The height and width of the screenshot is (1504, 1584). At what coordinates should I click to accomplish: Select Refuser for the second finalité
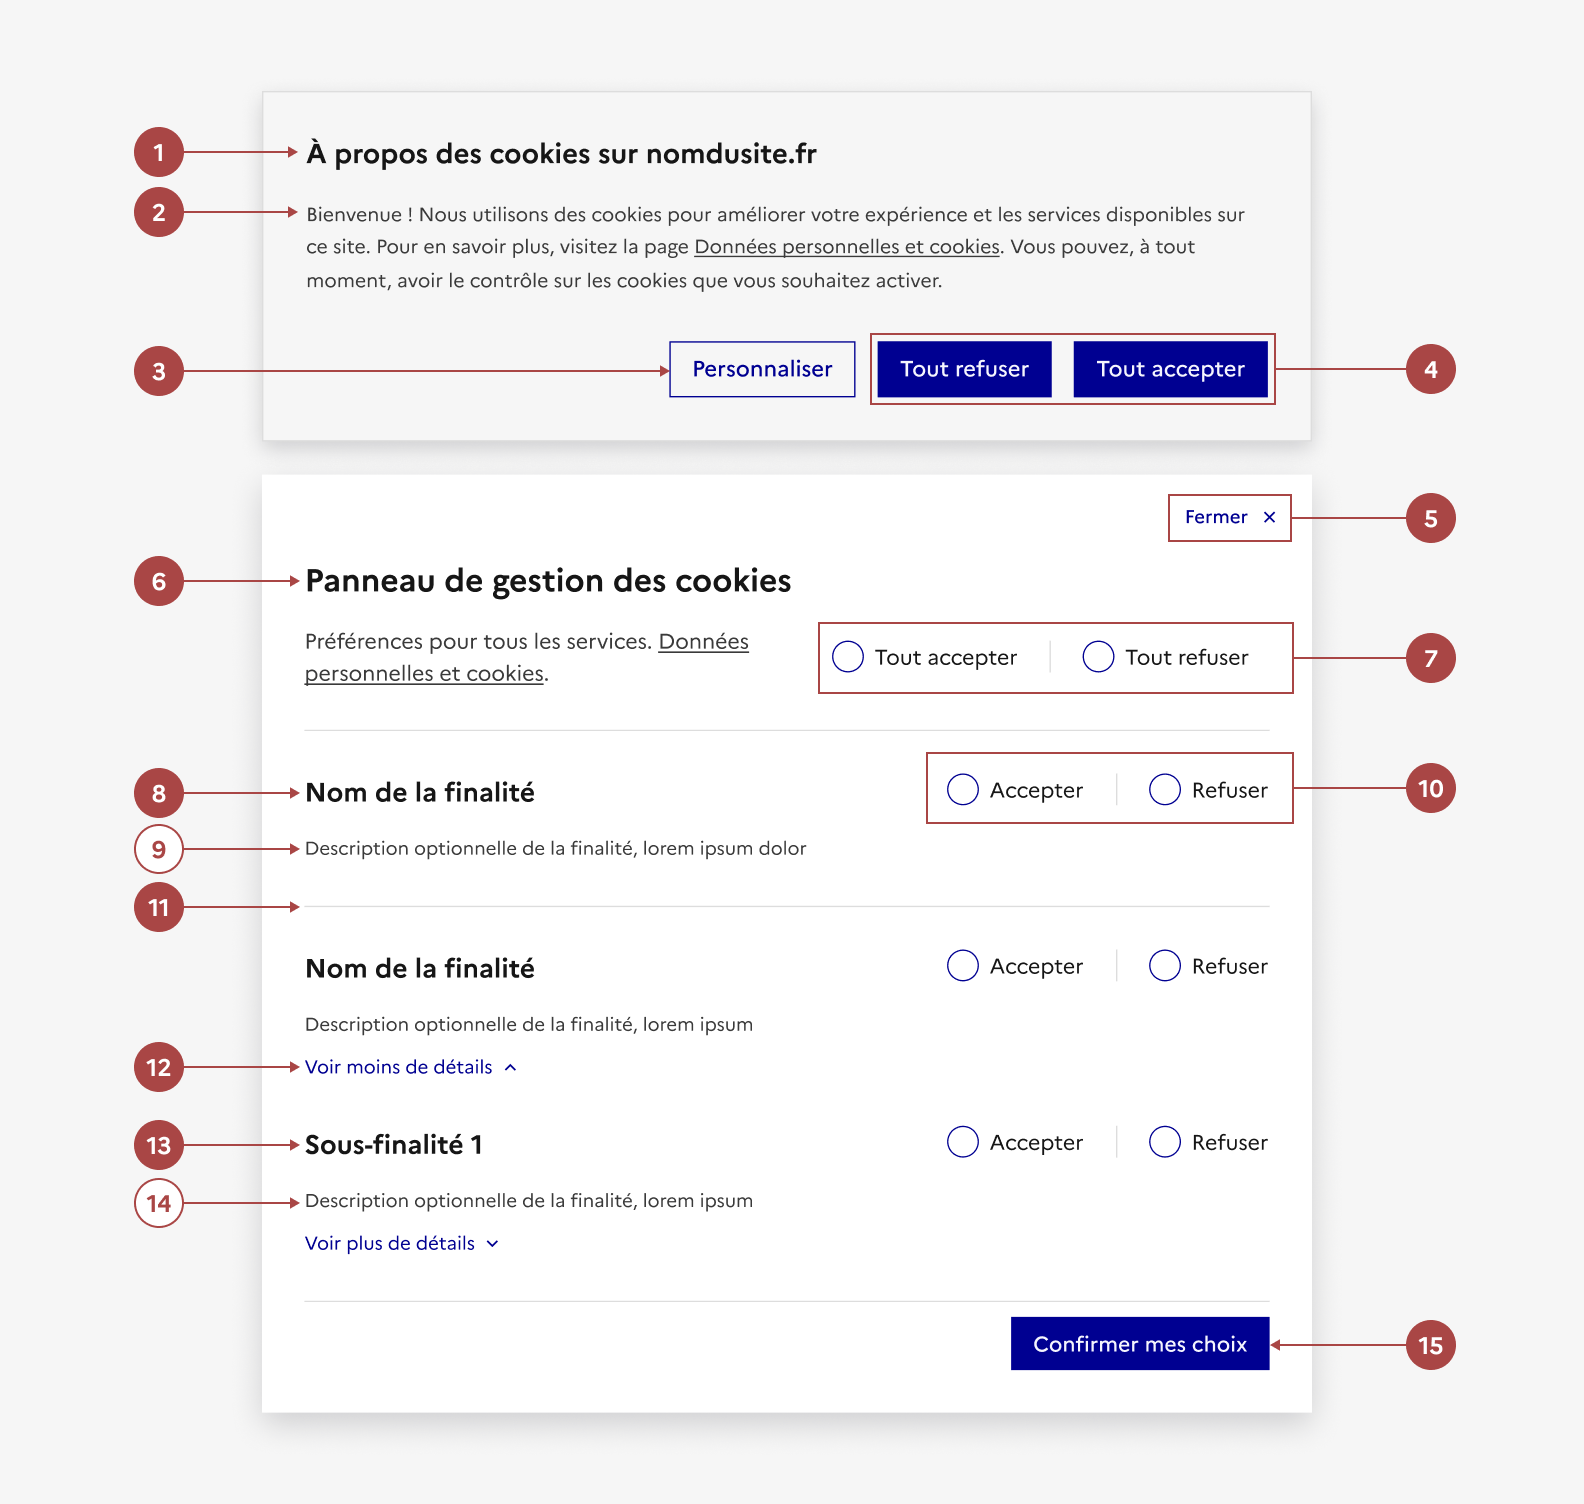pyautogui.click(x=1165, y=966)
